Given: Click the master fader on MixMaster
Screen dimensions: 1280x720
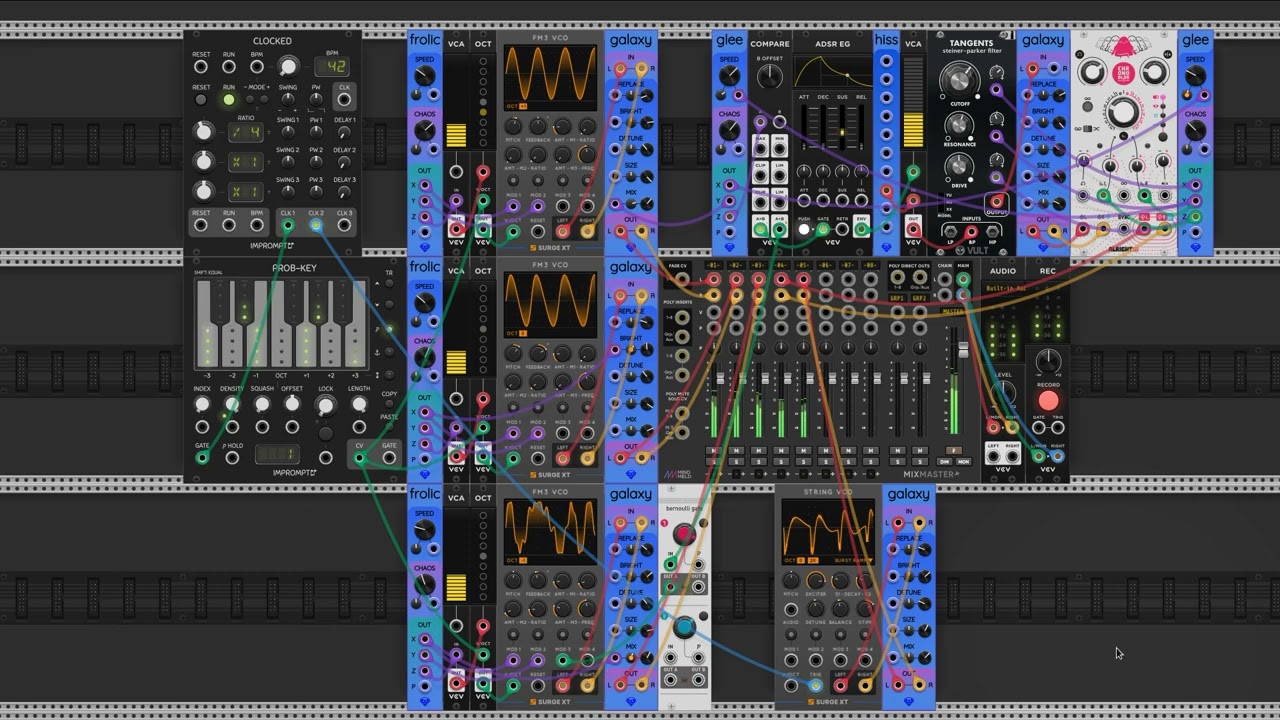Looking at the screenshot, I should pyautogui.click(x=963, y=352).
